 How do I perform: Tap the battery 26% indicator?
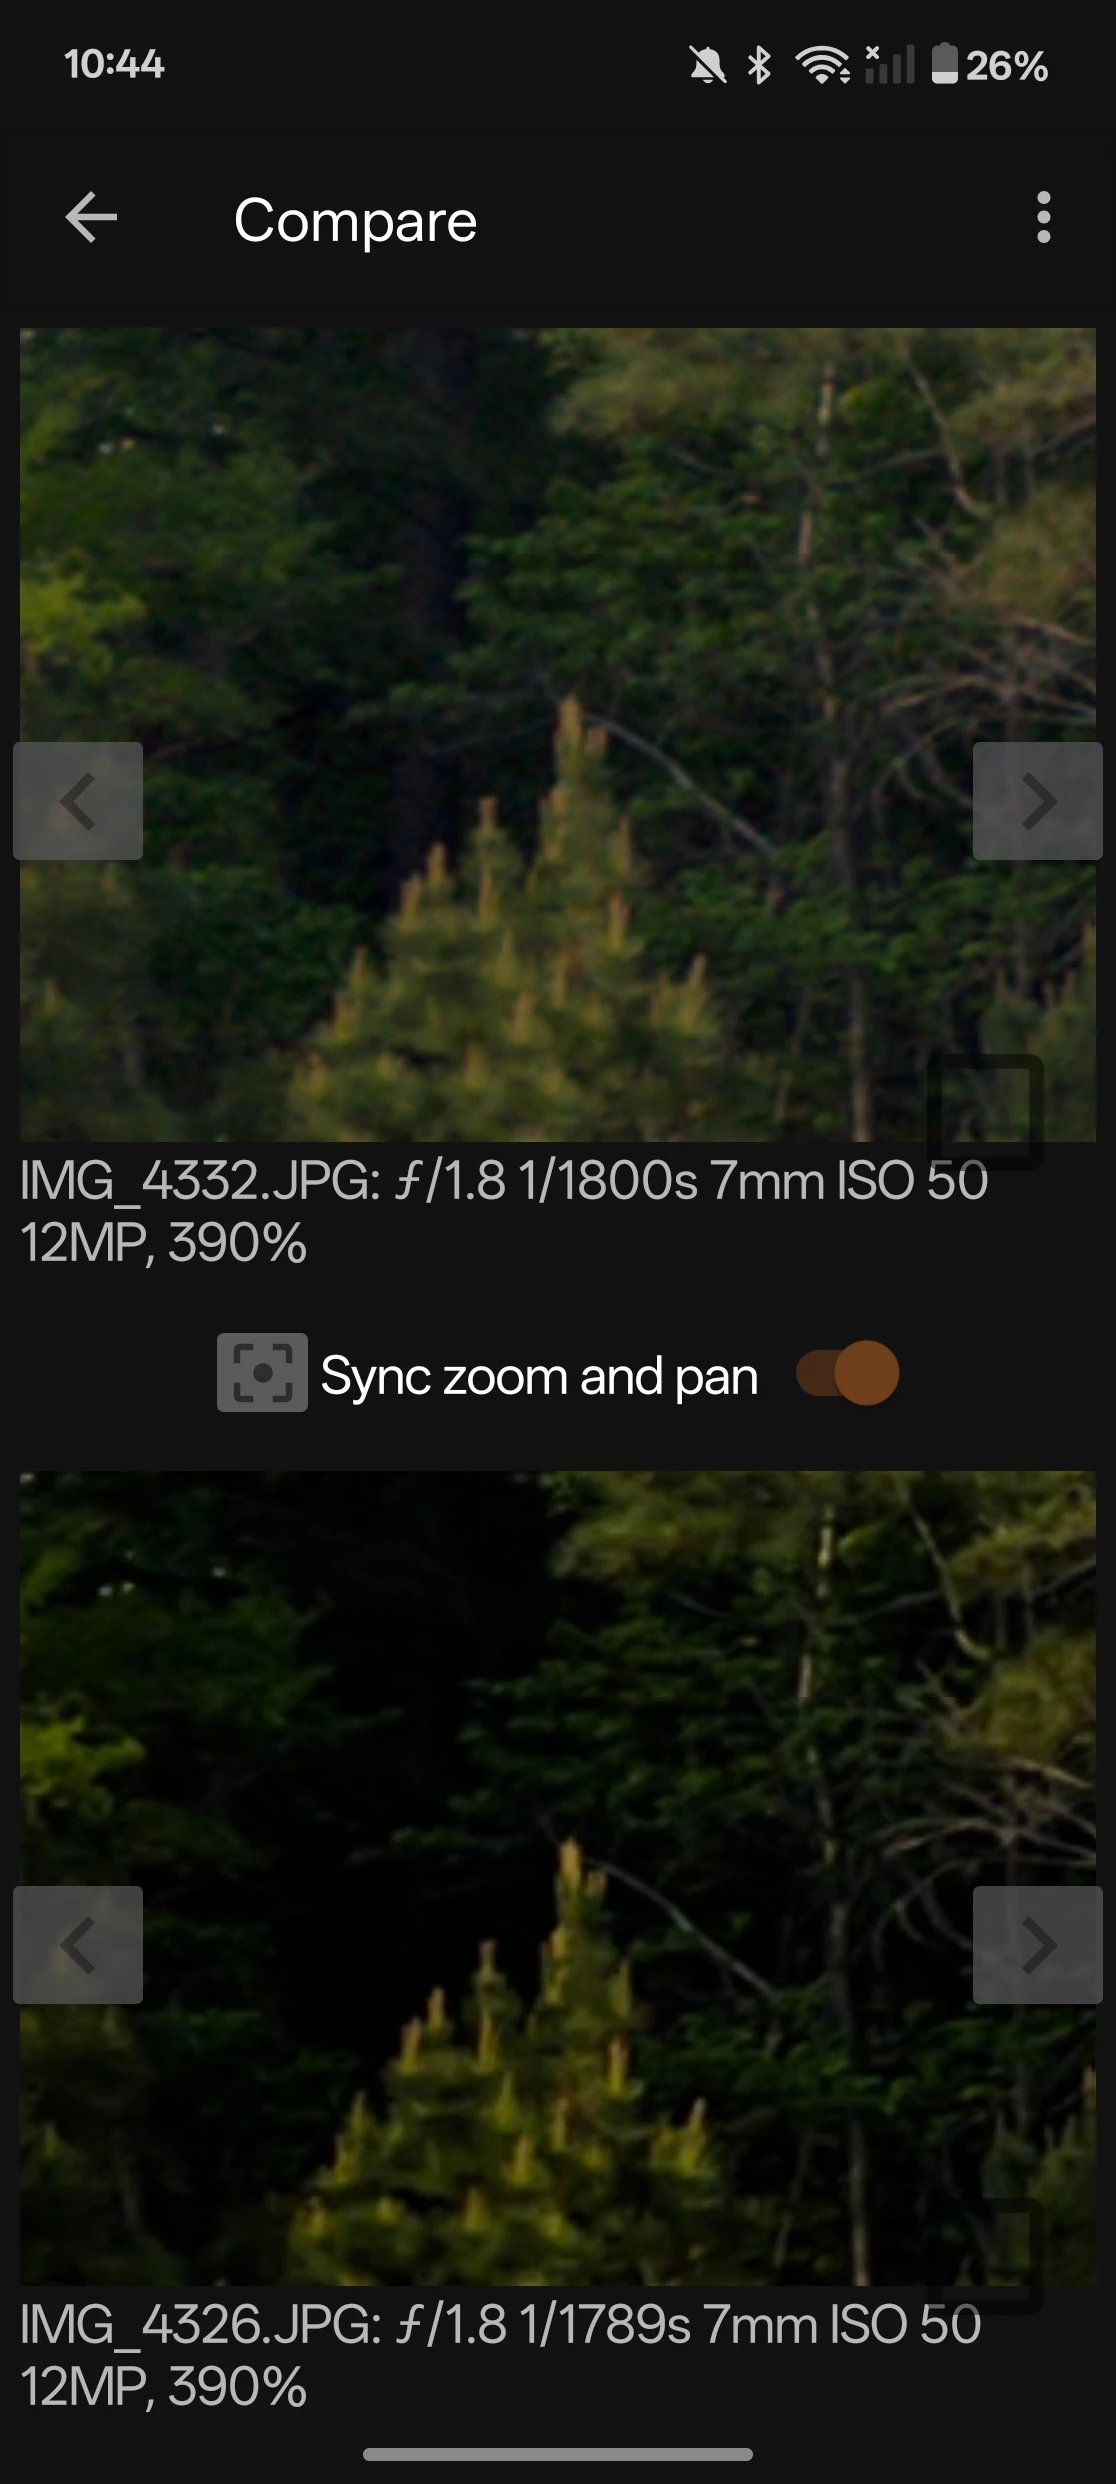coord(989,66)
